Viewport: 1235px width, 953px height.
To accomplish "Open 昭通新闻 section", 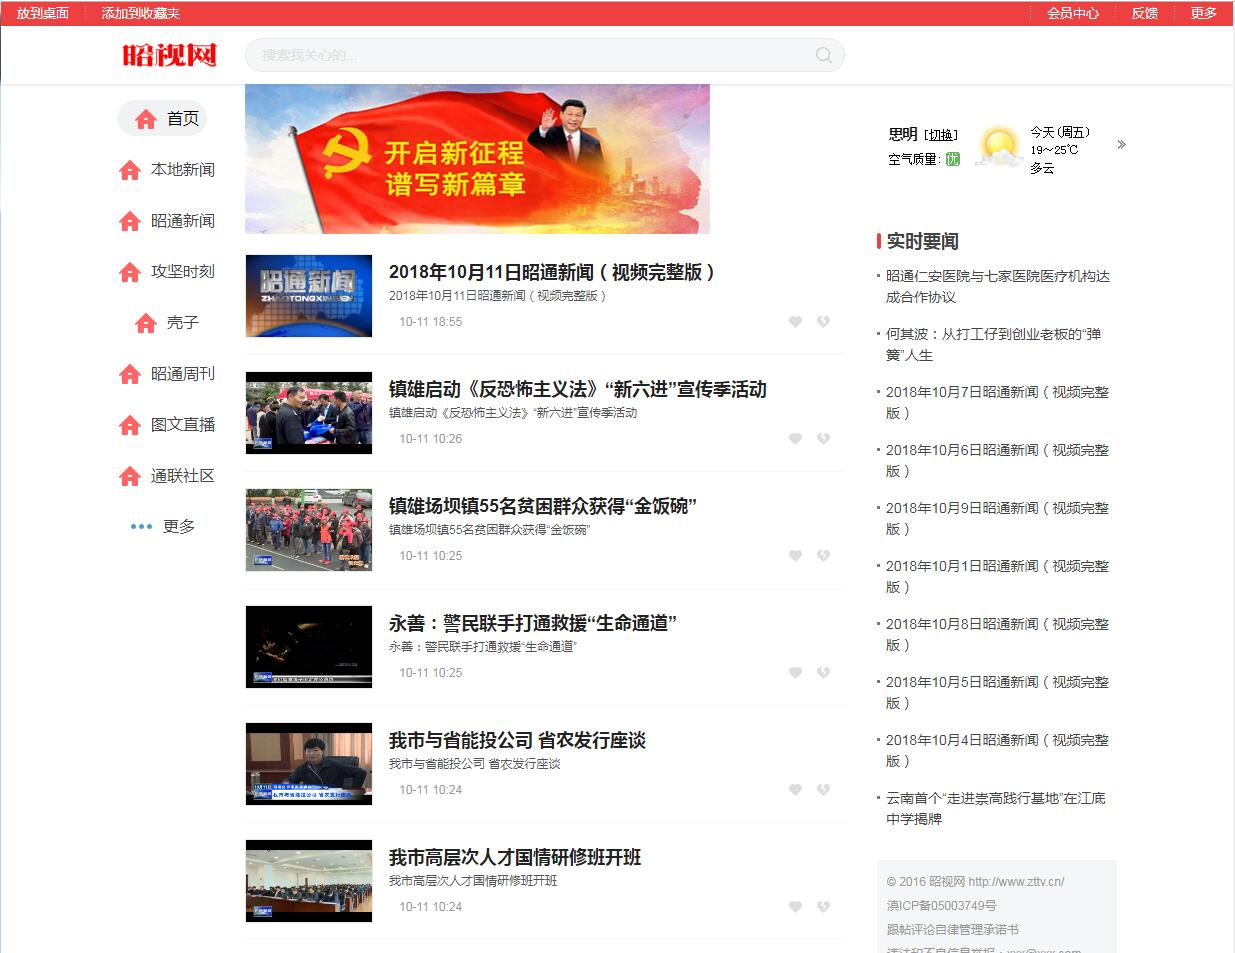I will (x=183, y=221).
